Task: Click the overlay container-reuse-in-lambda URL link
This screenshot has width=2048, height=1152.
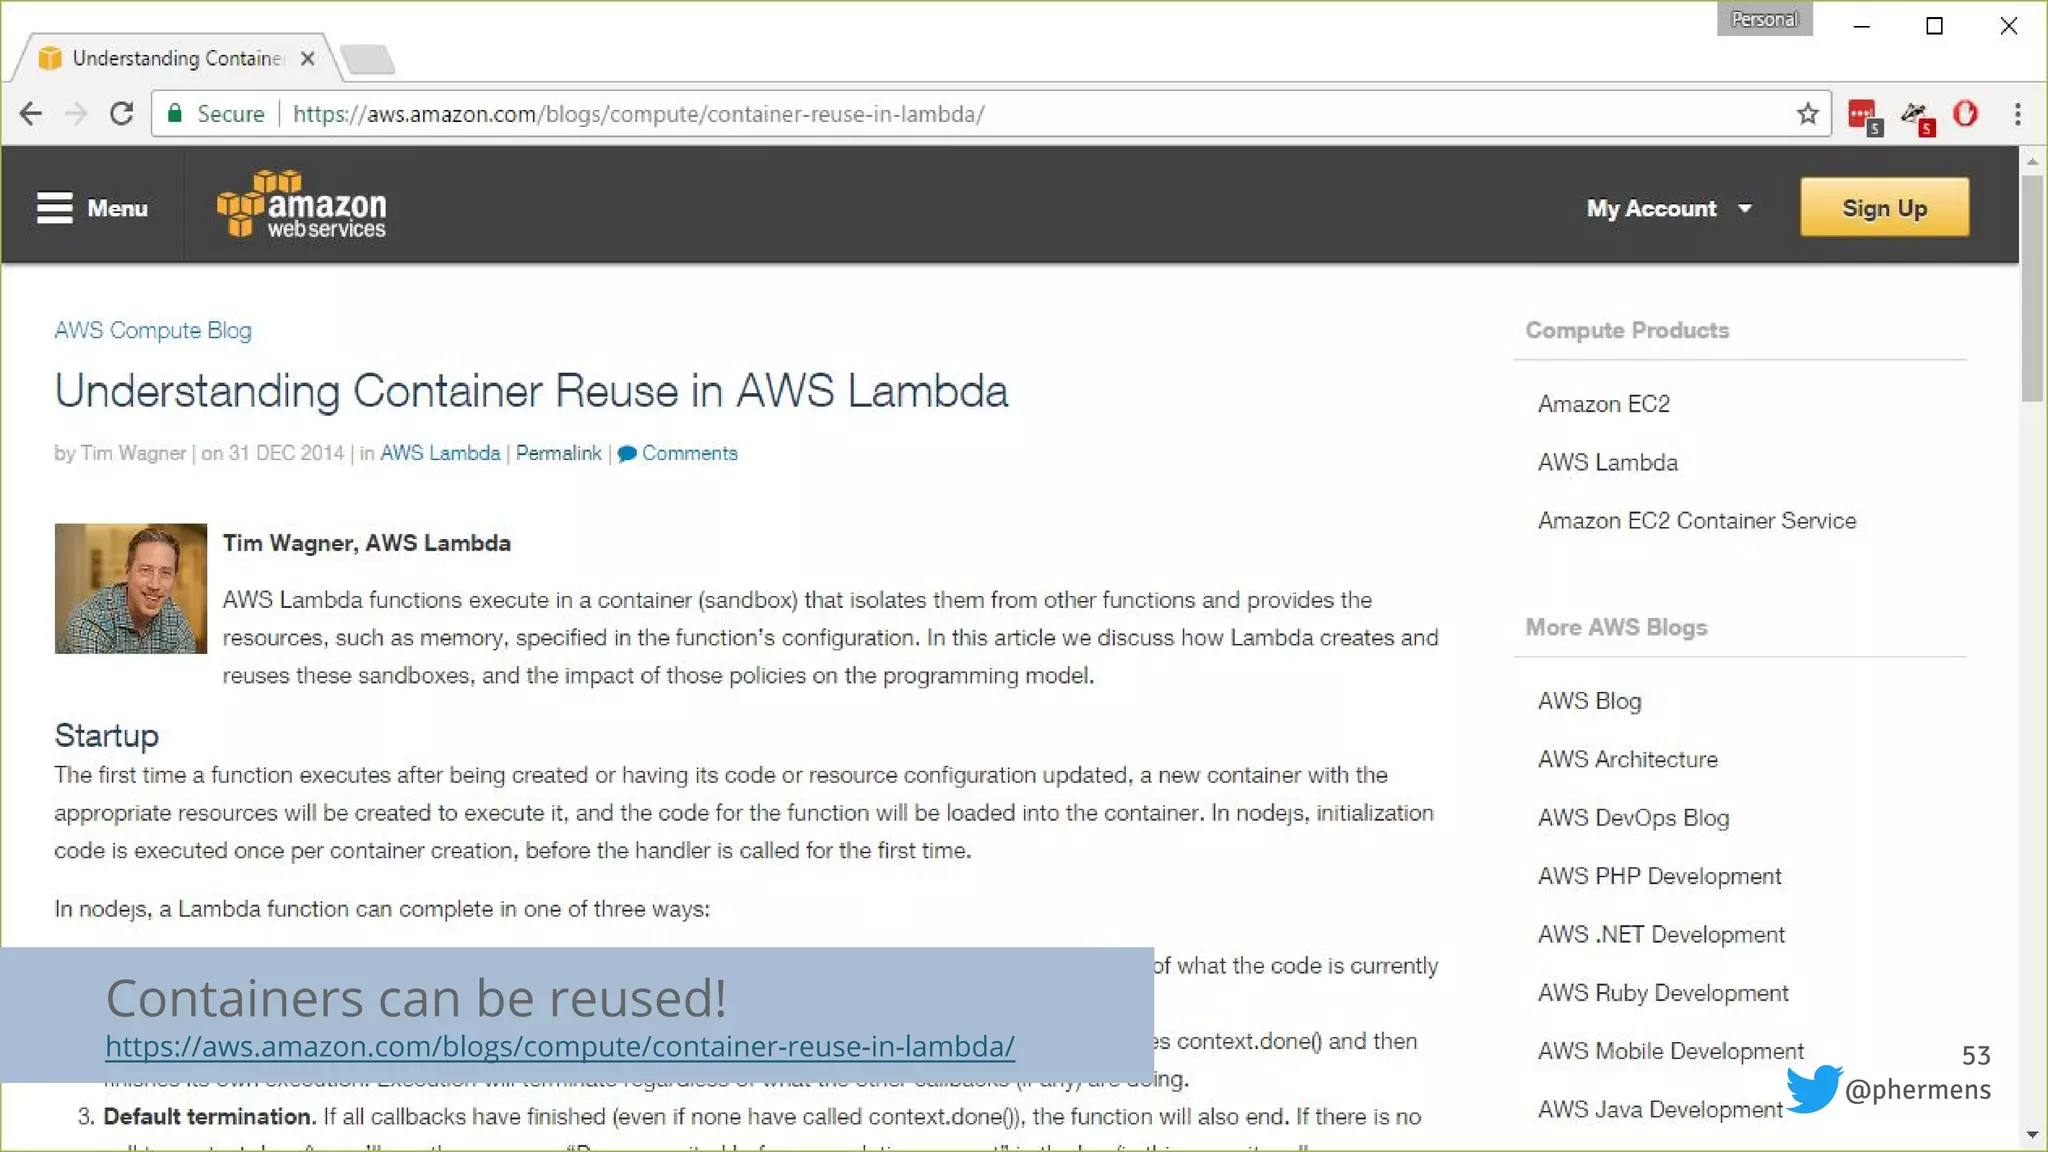Action: tap(560, 1046)
